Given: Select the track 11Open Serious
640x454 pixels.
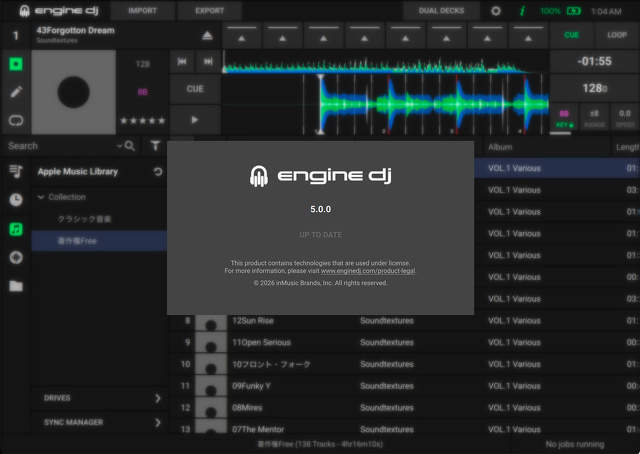Looking at the screenshot, I should (x=261, y=343).
